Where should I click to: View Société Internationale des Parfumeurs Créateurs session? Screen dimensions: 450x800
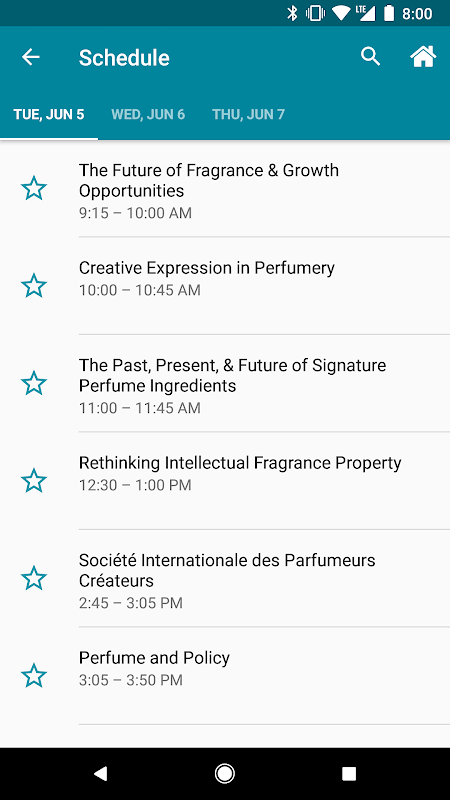click(225, 578)
